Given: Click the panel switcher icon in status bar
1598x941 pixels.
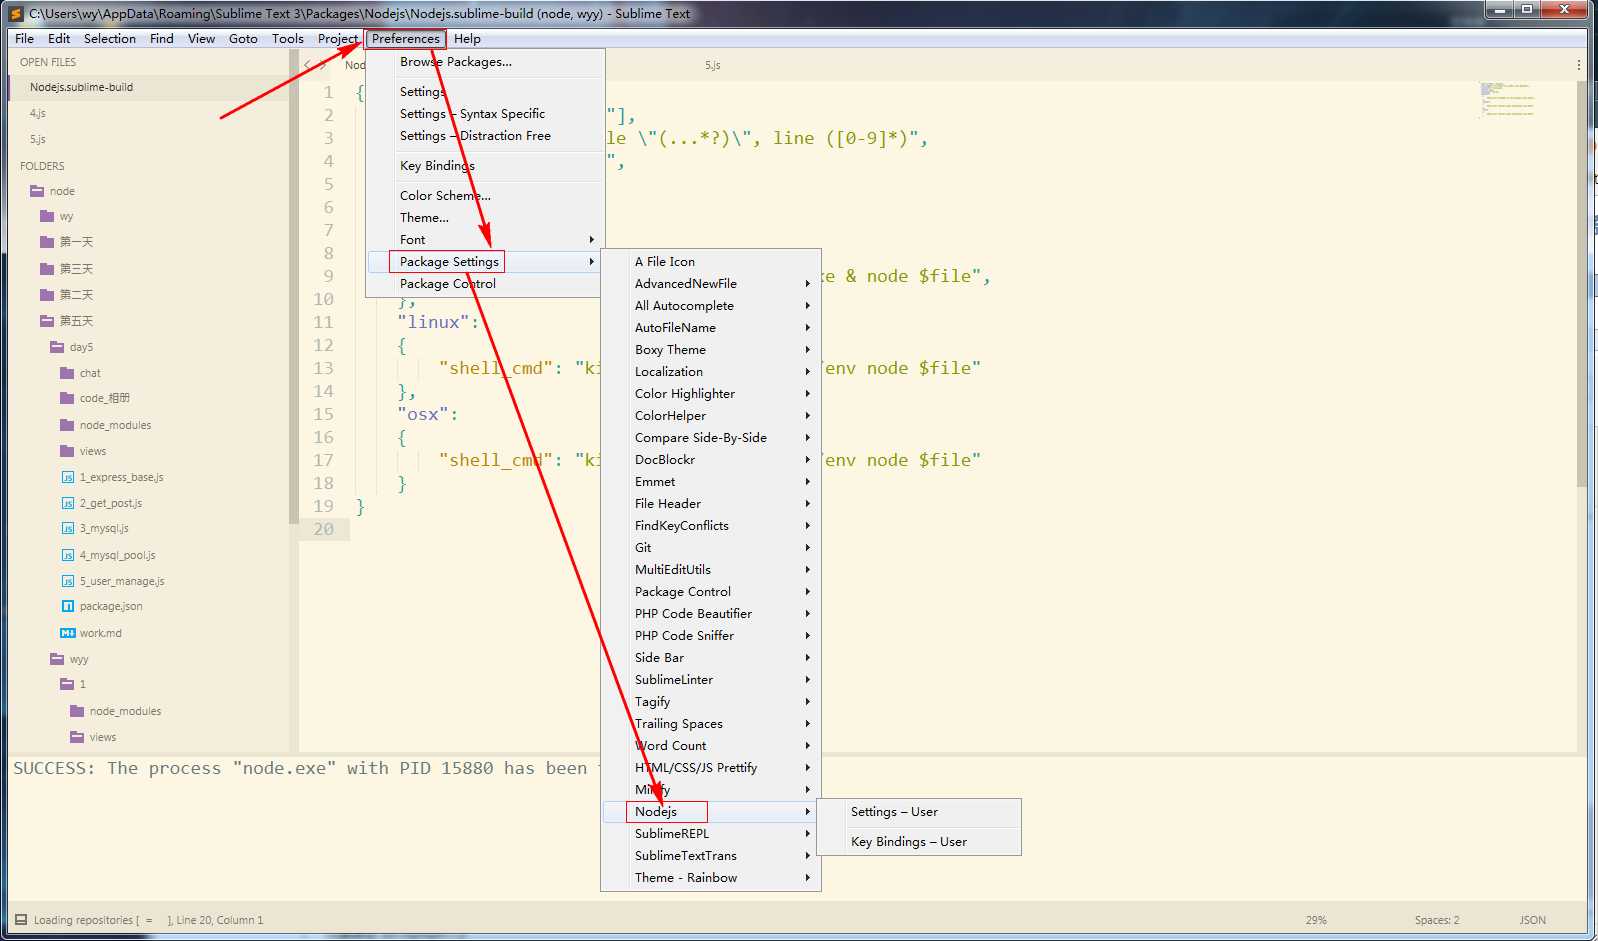Looking at the screenshot, I should (x=20, y=920).
